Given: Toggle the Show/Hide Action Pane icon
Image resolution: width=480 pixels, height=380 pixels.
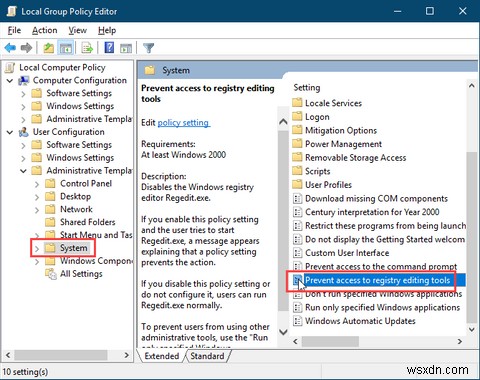Looking at the screenshot, I should coord(126,48).
